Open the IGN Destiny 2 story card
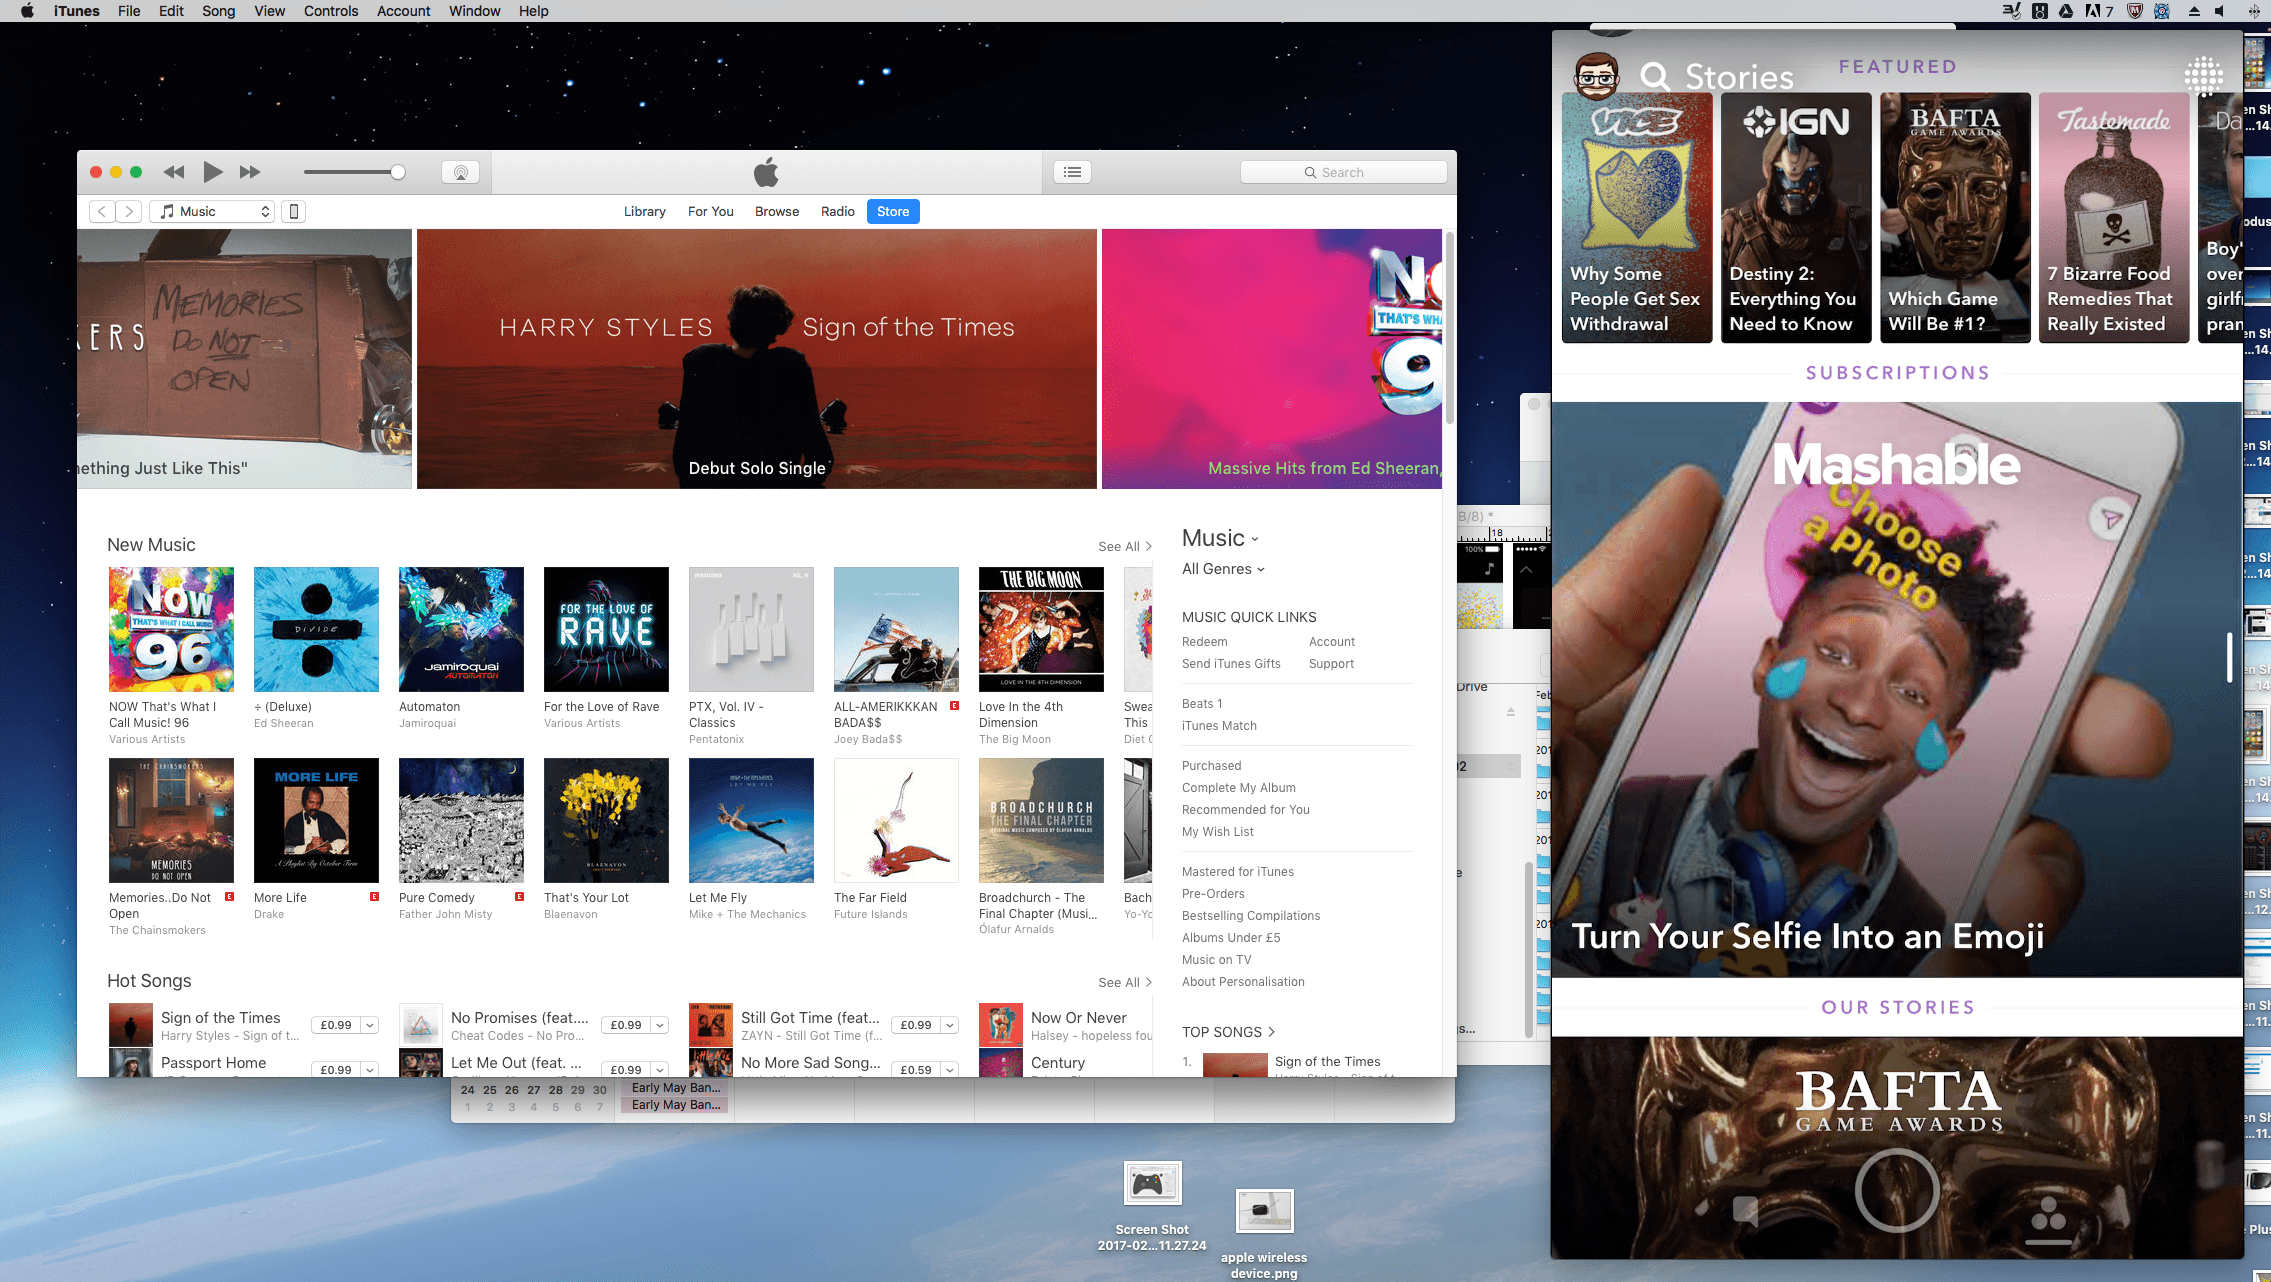 (x=1796, y=218)
